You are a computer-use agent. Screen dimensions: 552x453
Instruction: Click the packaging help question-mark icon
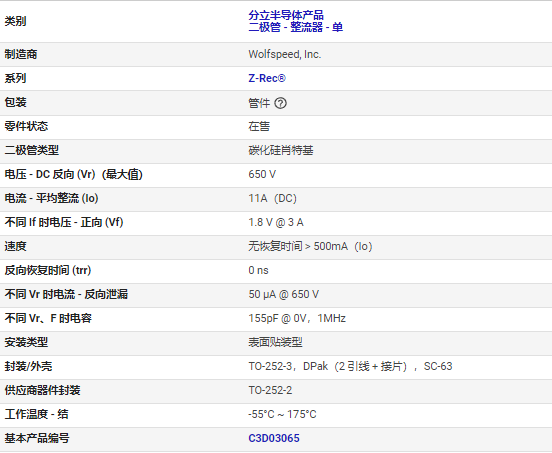coord(280,103)
